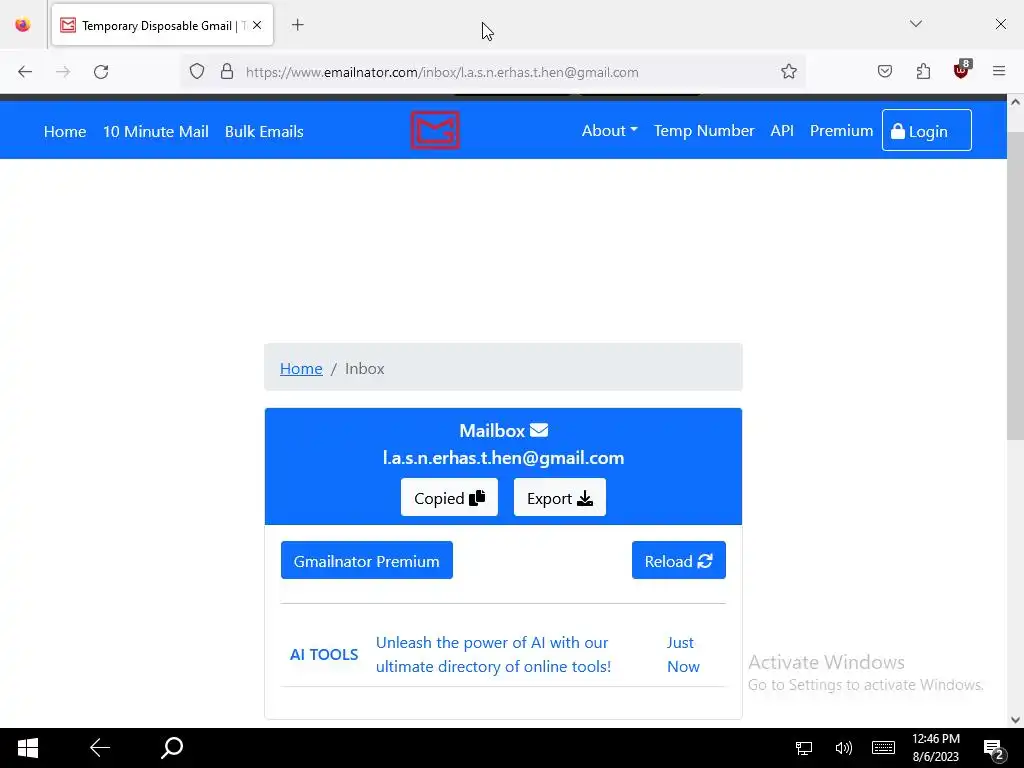Open uBlock Origin extension icon
1024x768 pixels.
point(961,71)
